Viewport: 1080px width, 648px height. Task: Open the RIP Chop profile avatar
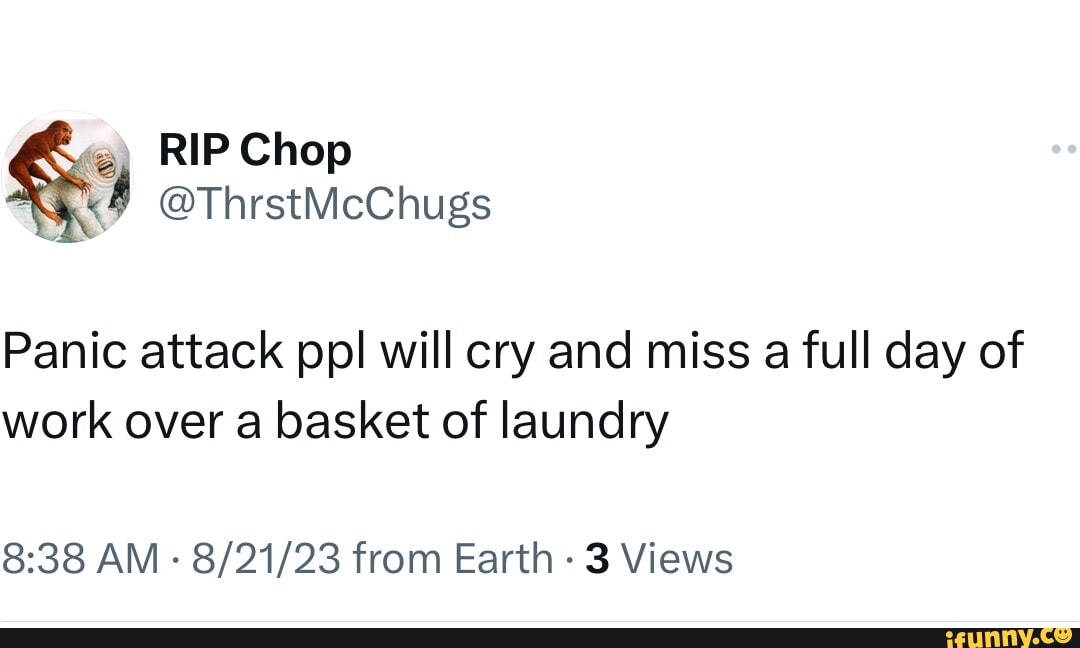[x=67, y=177]
